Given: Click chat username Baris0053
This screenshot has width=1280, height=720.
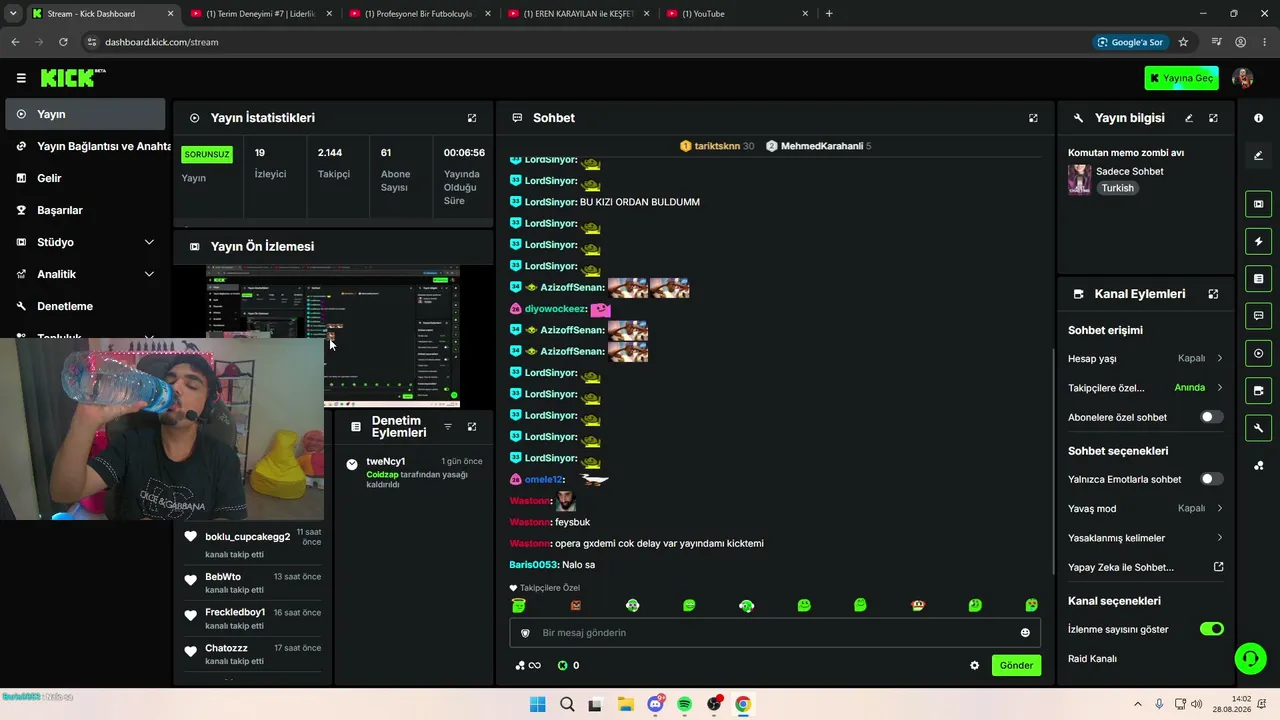Looking at the screenshot, I should point(534,565).
